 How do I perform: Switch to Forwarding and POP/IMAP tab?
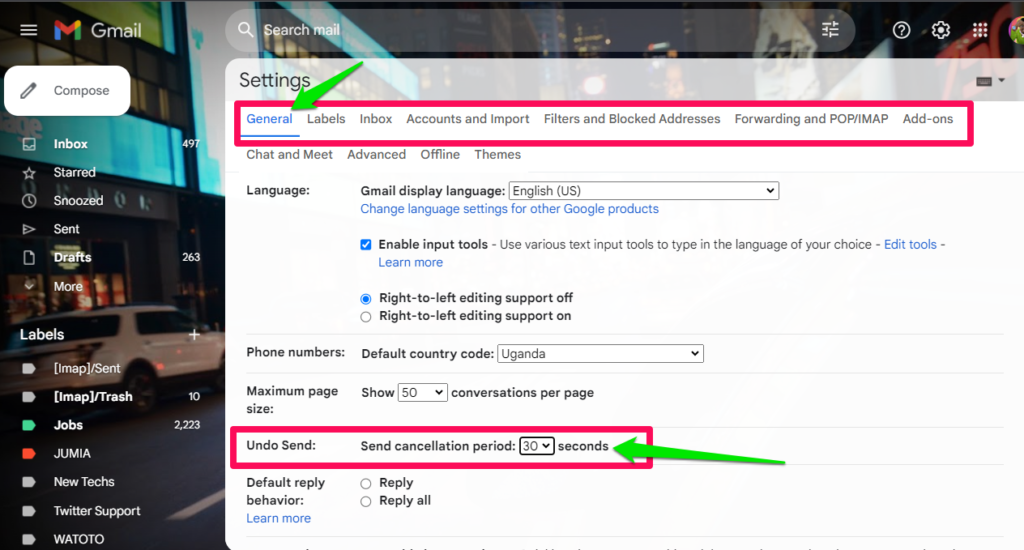[x=811, y=119]
